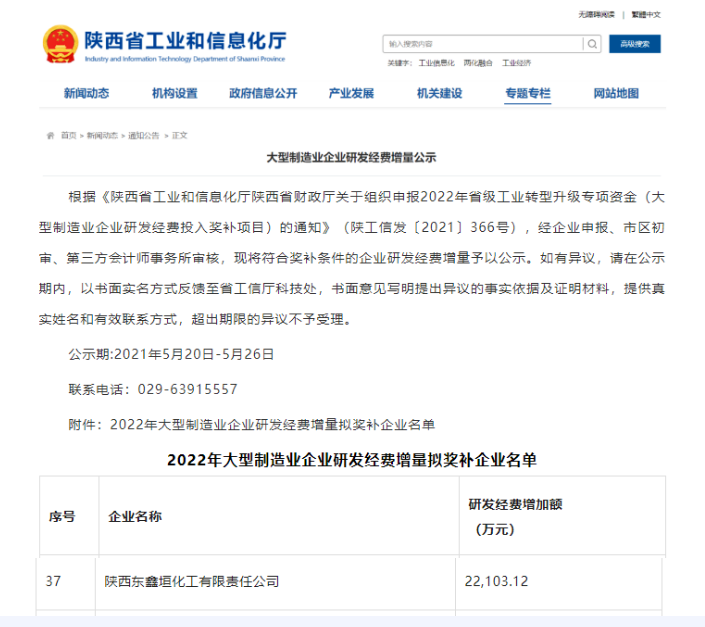
Task: Open the 新闻动态 menu
Action: (86, 93)
